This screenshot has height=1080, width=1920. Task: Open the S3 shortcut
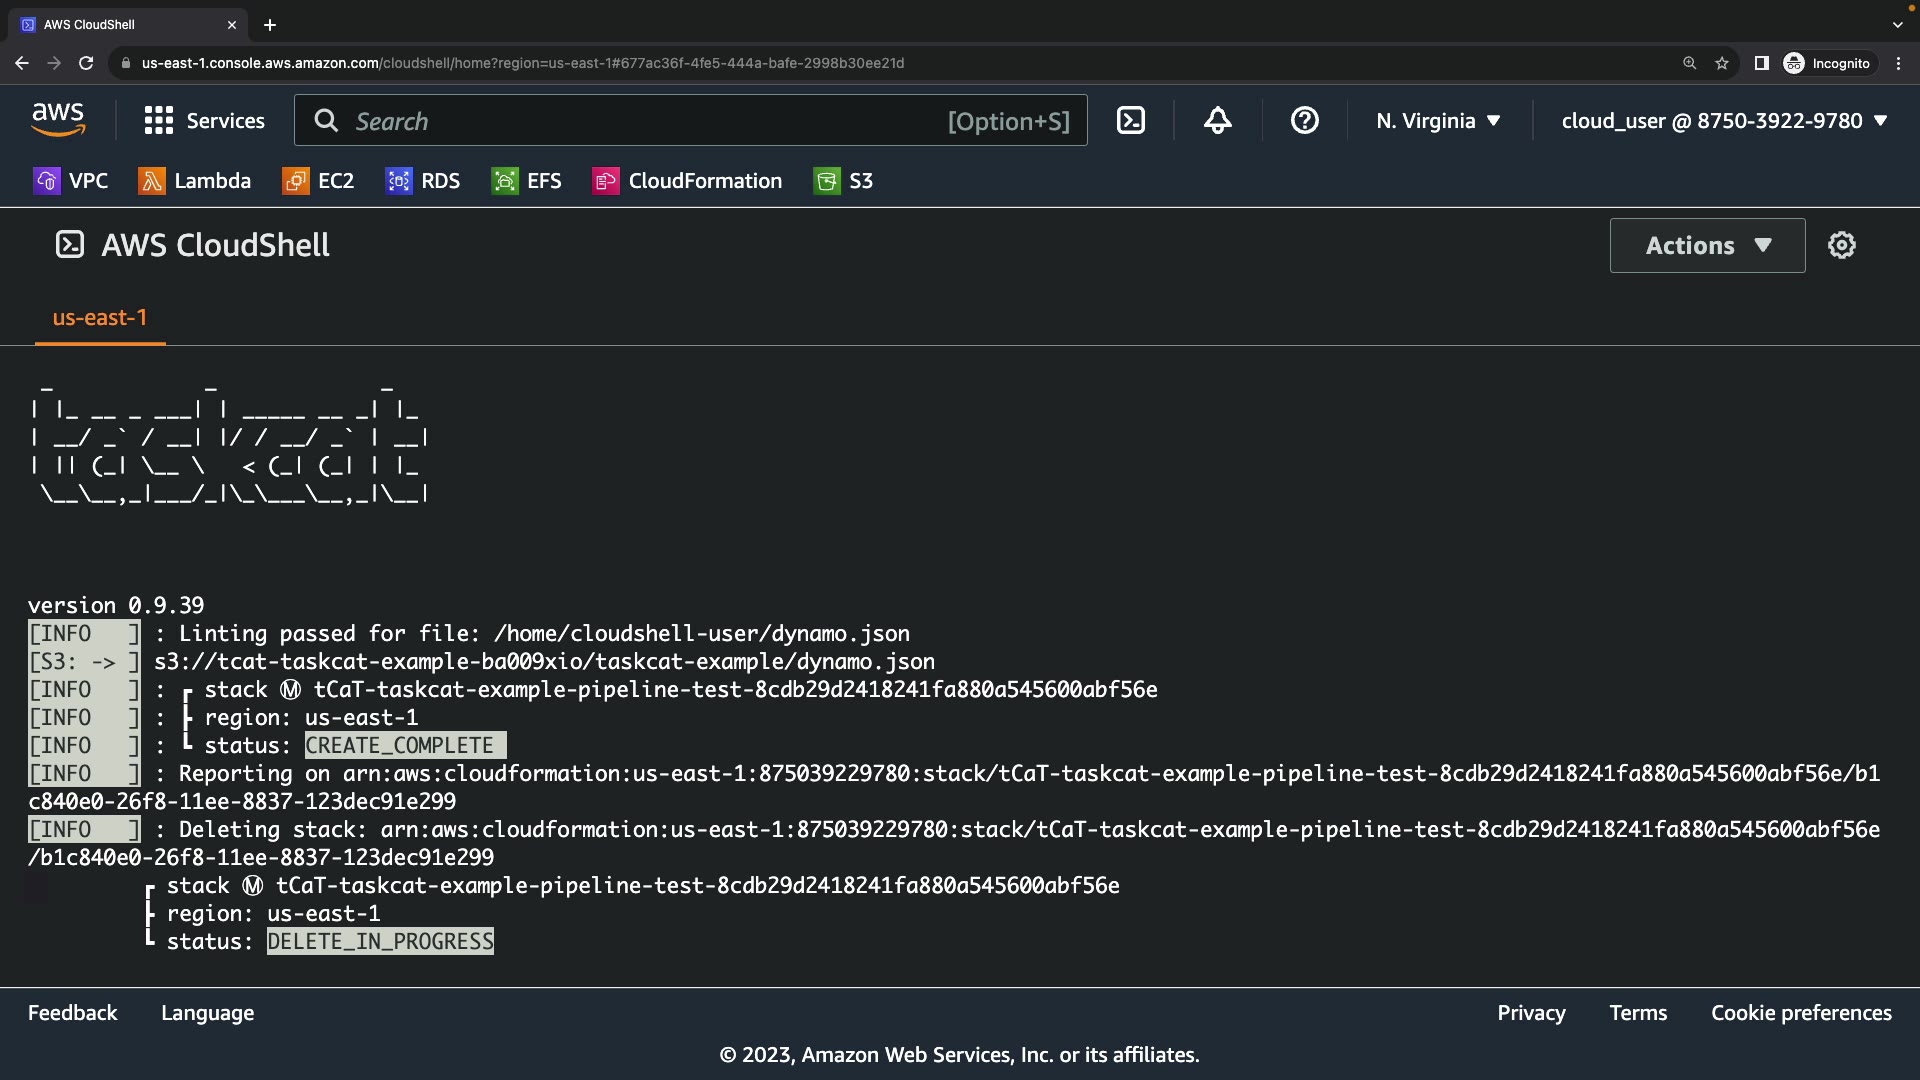tap(843, 181)
